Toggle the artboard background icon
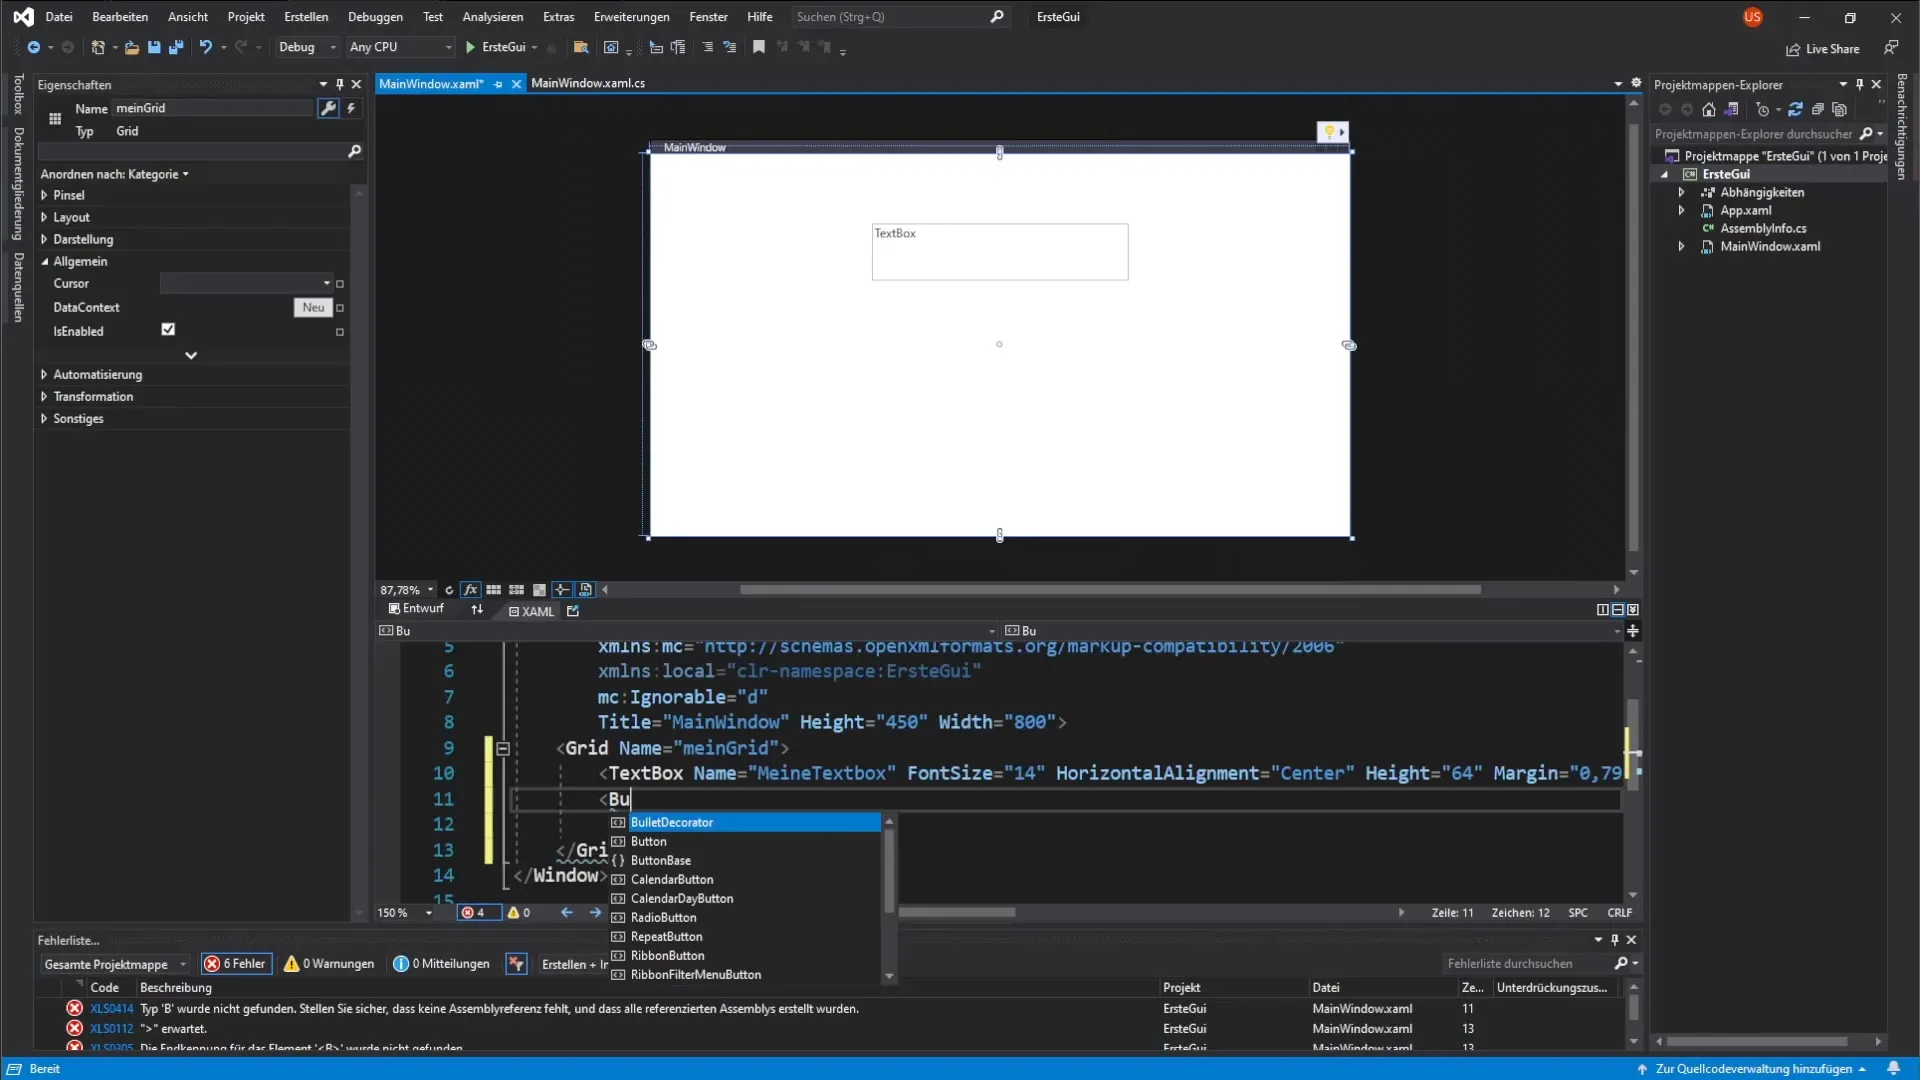The height and width of the screenshot is (1080, 1920). pos(539,590)
